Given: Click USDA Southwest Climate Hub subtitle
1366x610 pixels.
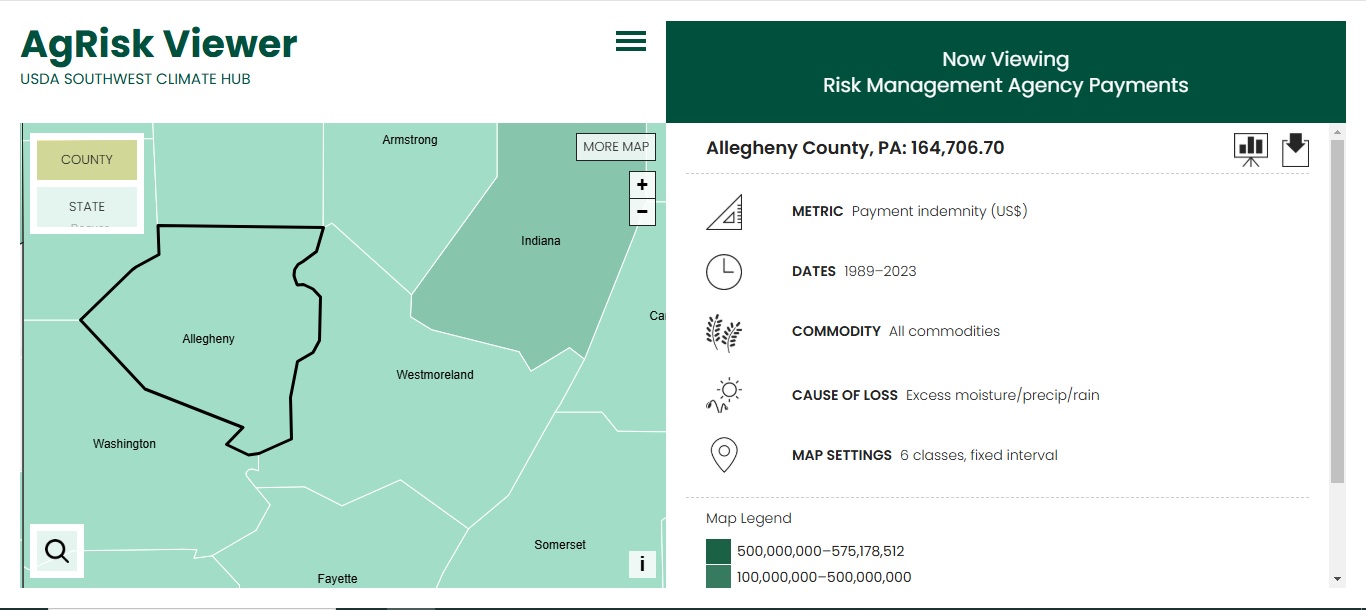Looking at the screenshot, I should [x=135, y=79].
